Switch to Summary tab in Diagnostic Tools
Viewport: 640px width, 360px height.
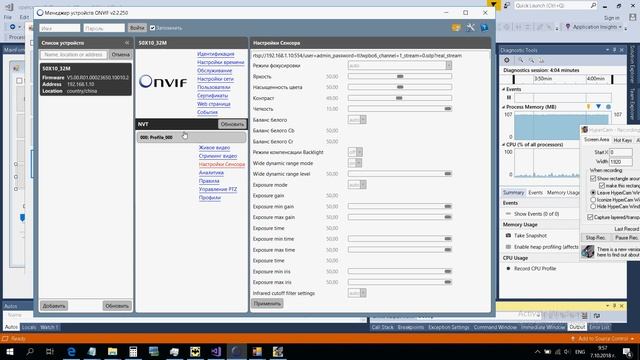click(x=513, y=192)
